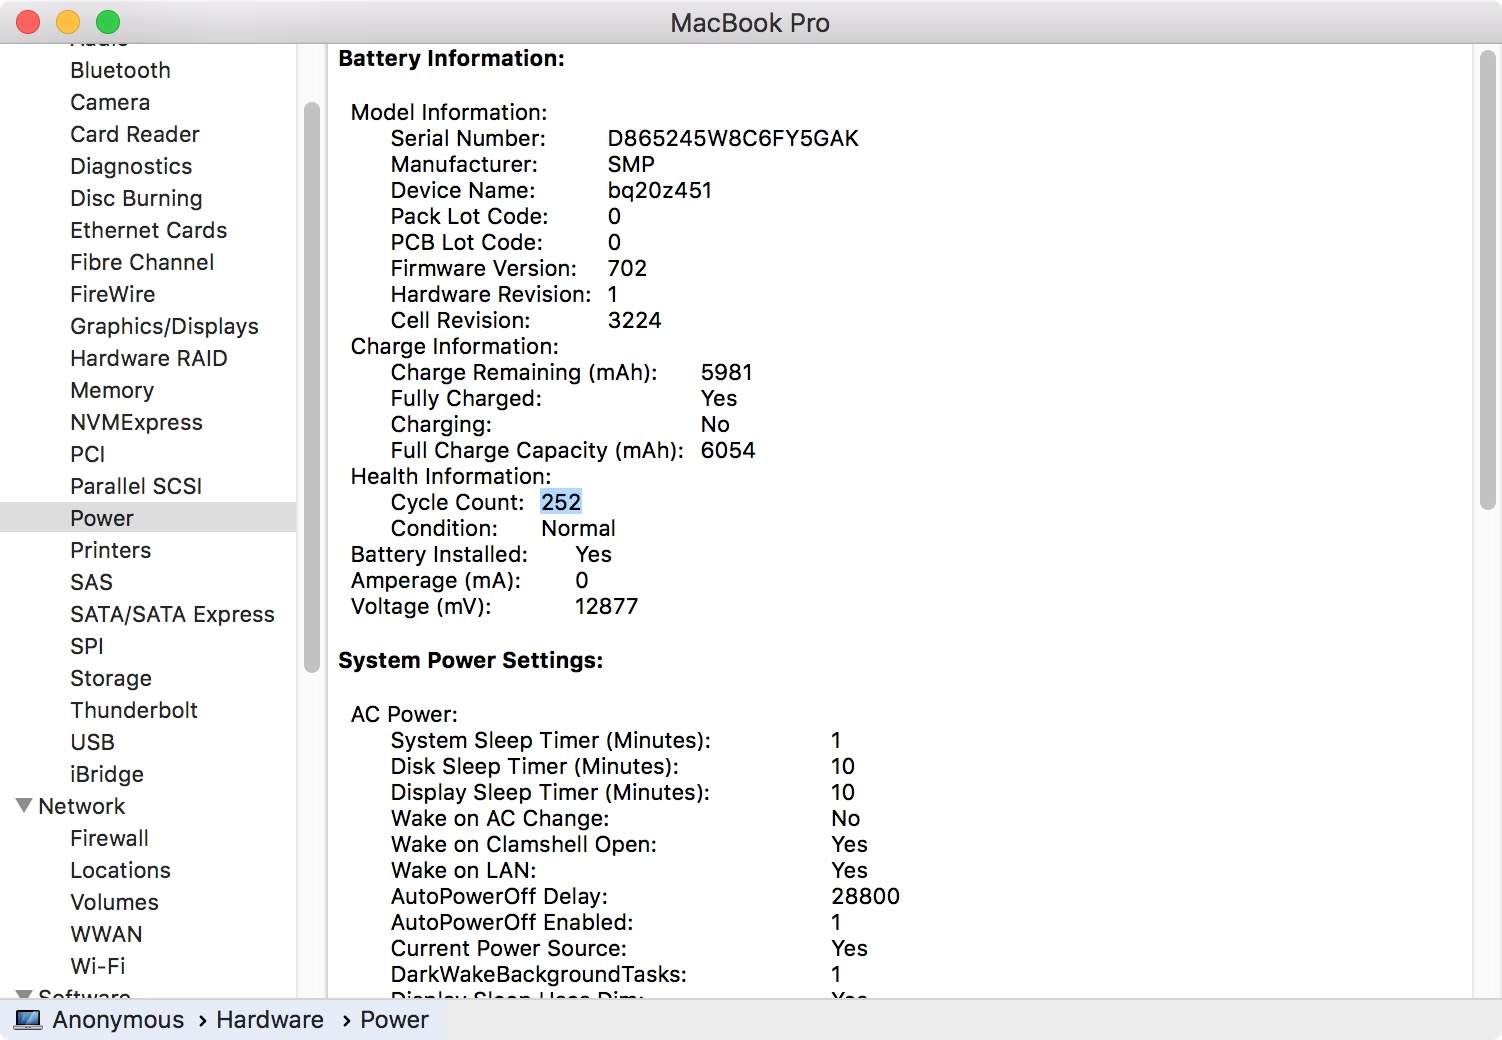Click the Wake on Clamshell Open label
This screenshot has width=1502, height=1040.
pos(523,844)
